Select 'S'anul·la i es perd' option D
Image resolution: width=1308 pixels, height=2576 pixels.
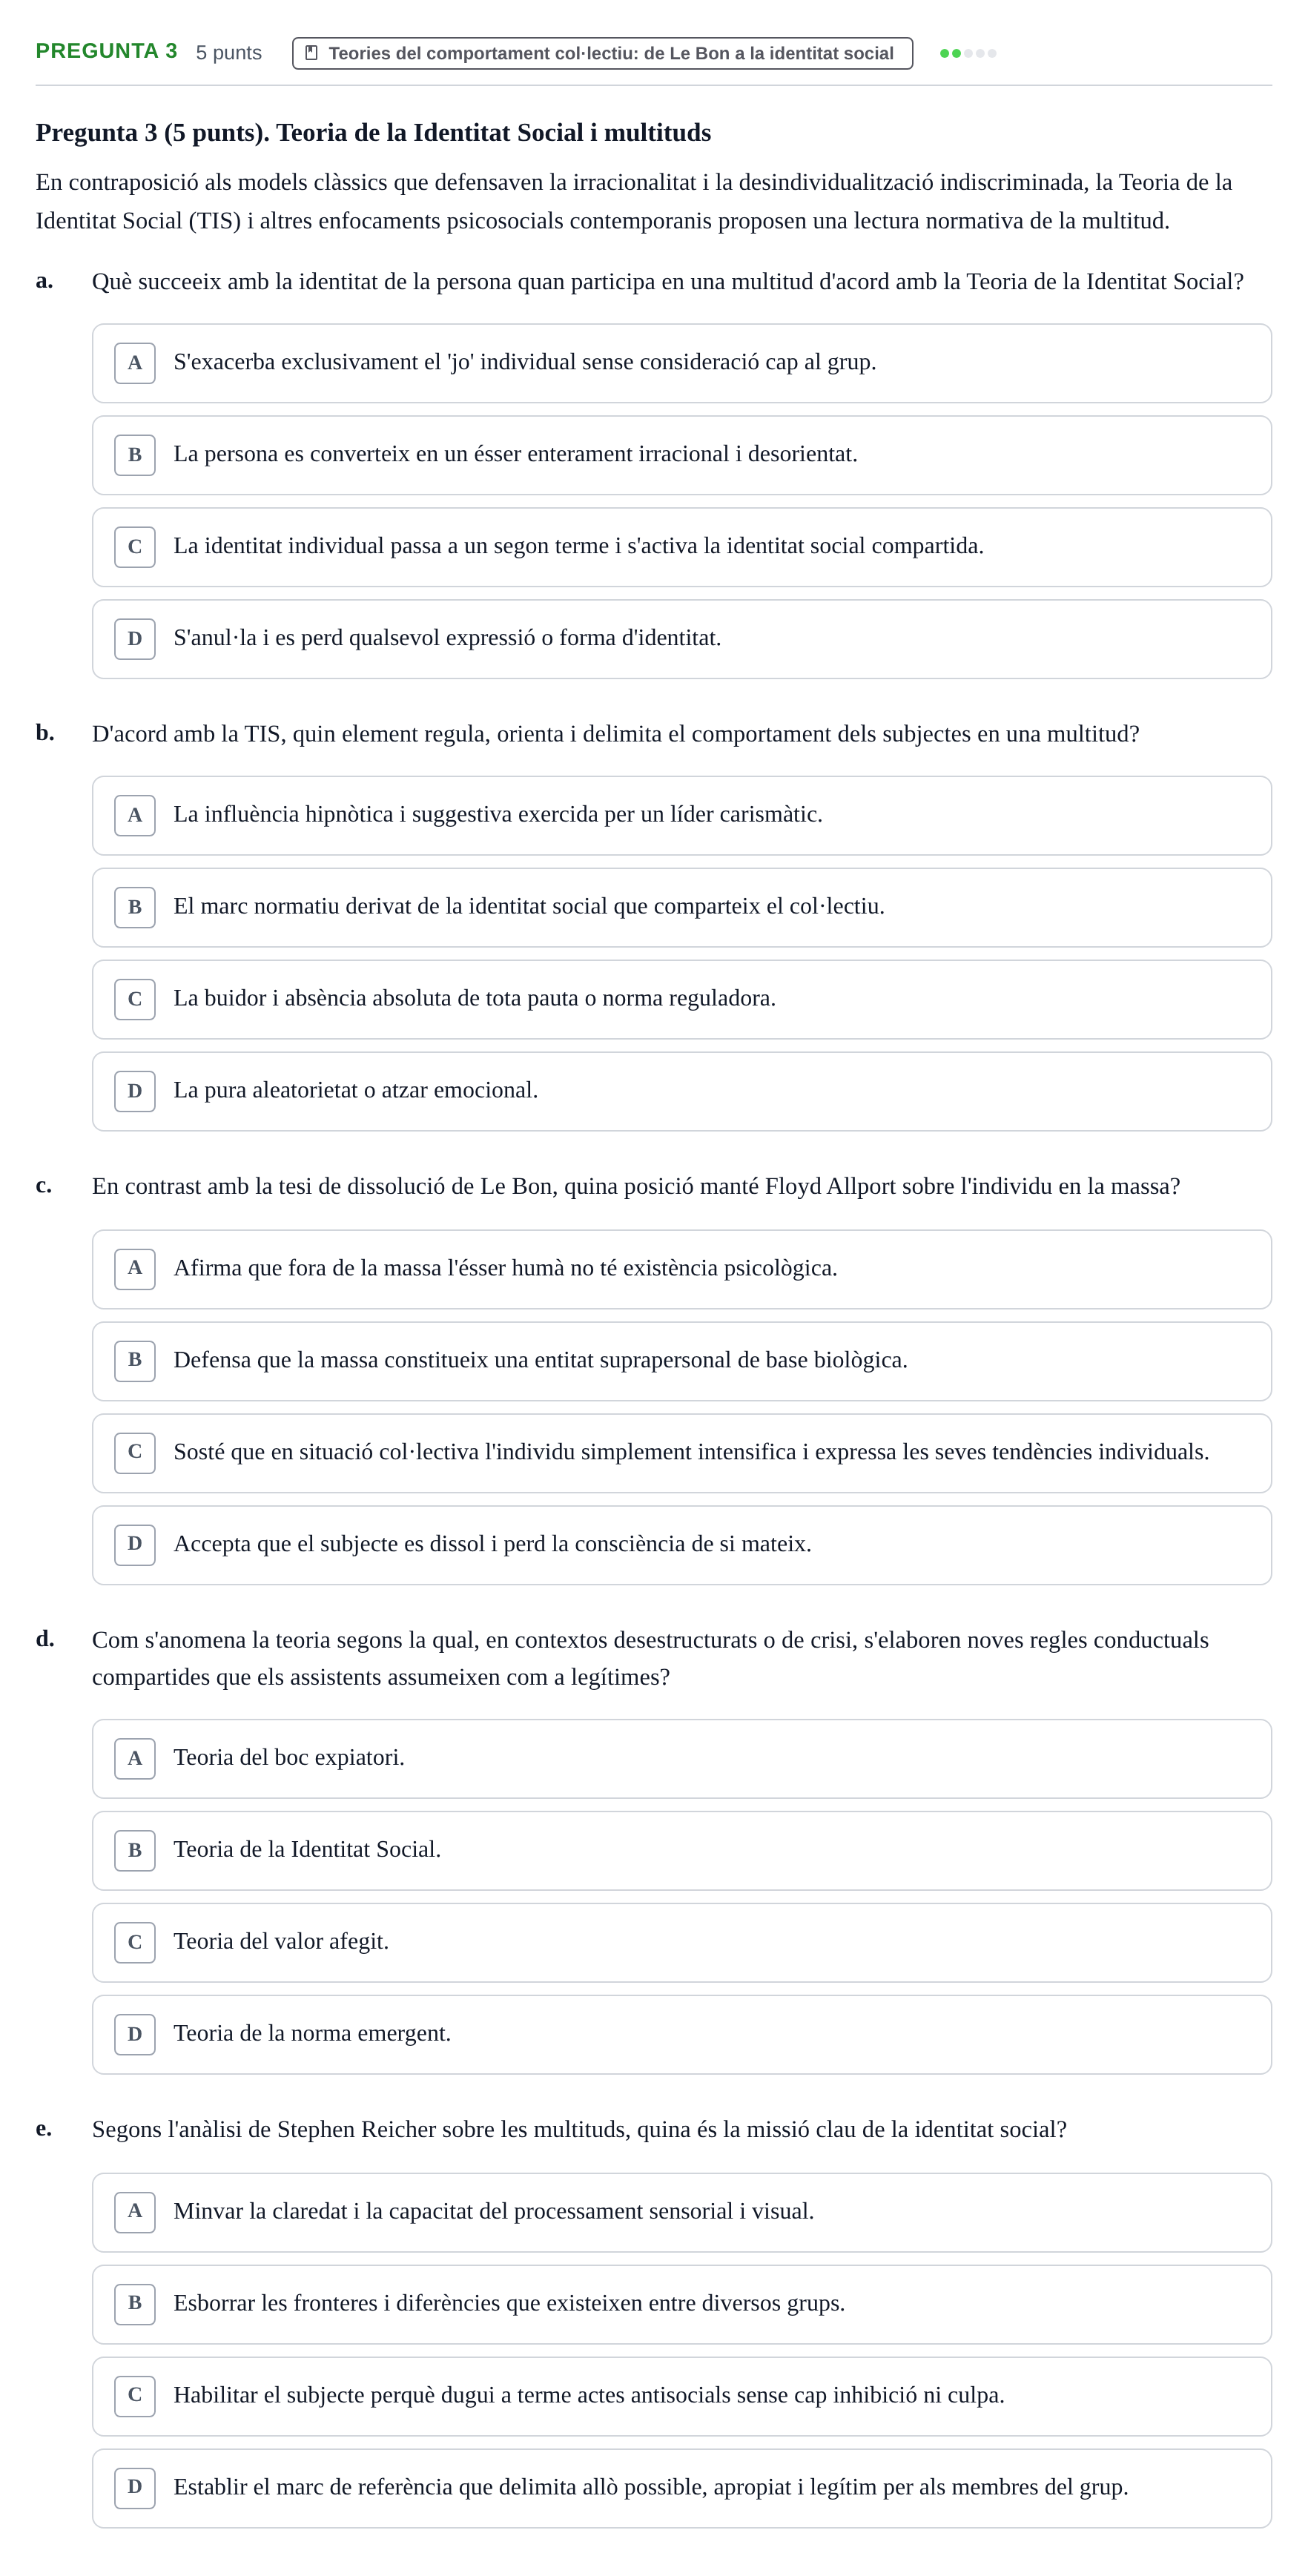tap(681, 639)
